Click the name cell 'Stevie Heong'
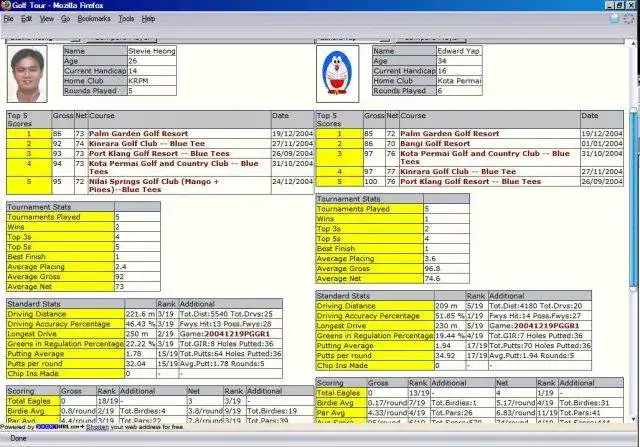The image size is (640, 447). click(x=151, y=51)
